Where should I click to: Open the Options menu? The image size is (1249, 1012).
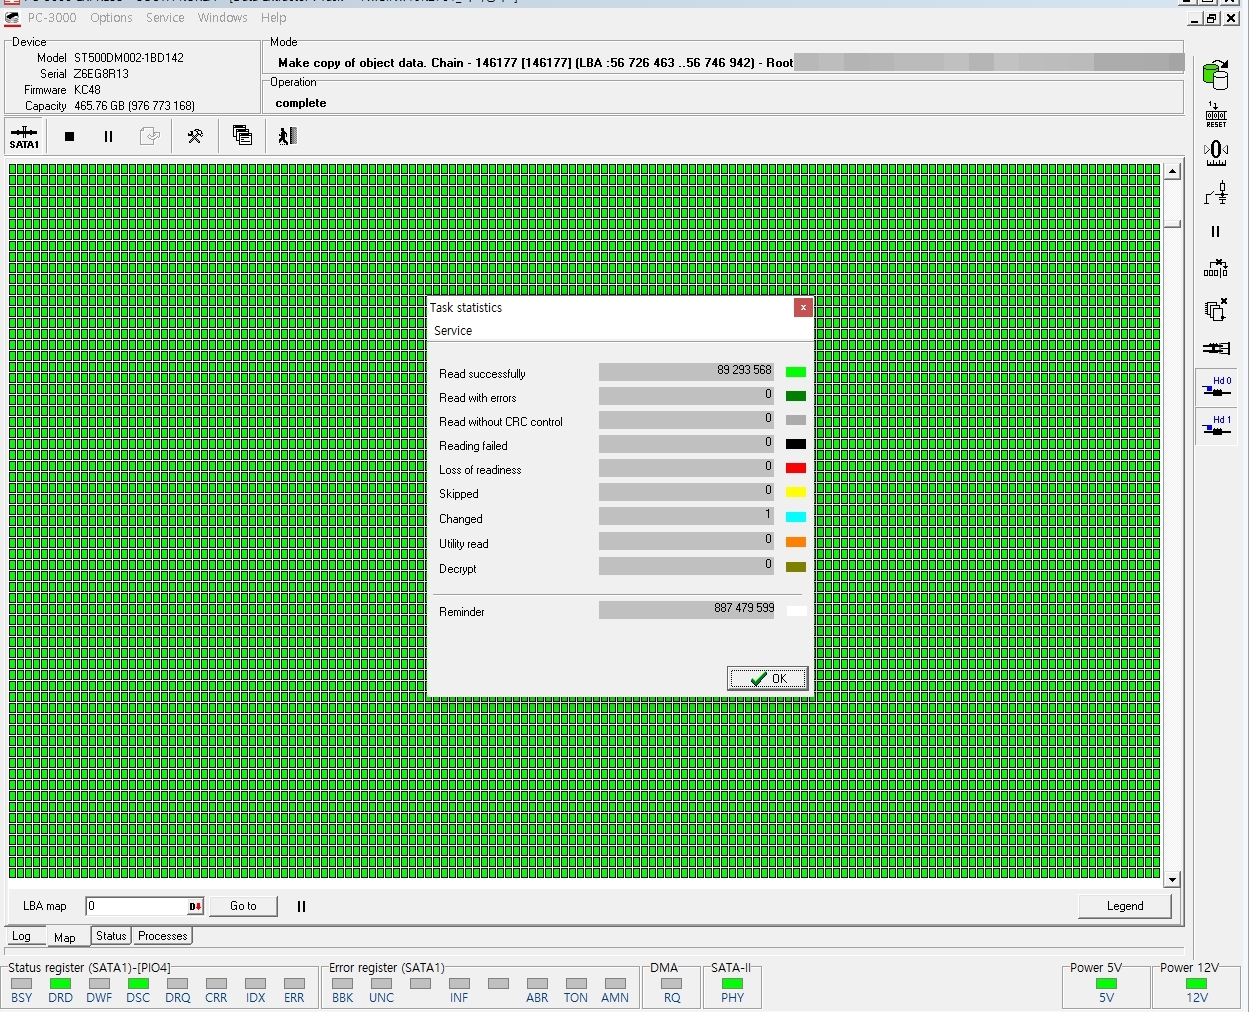(x=111, y=18)
